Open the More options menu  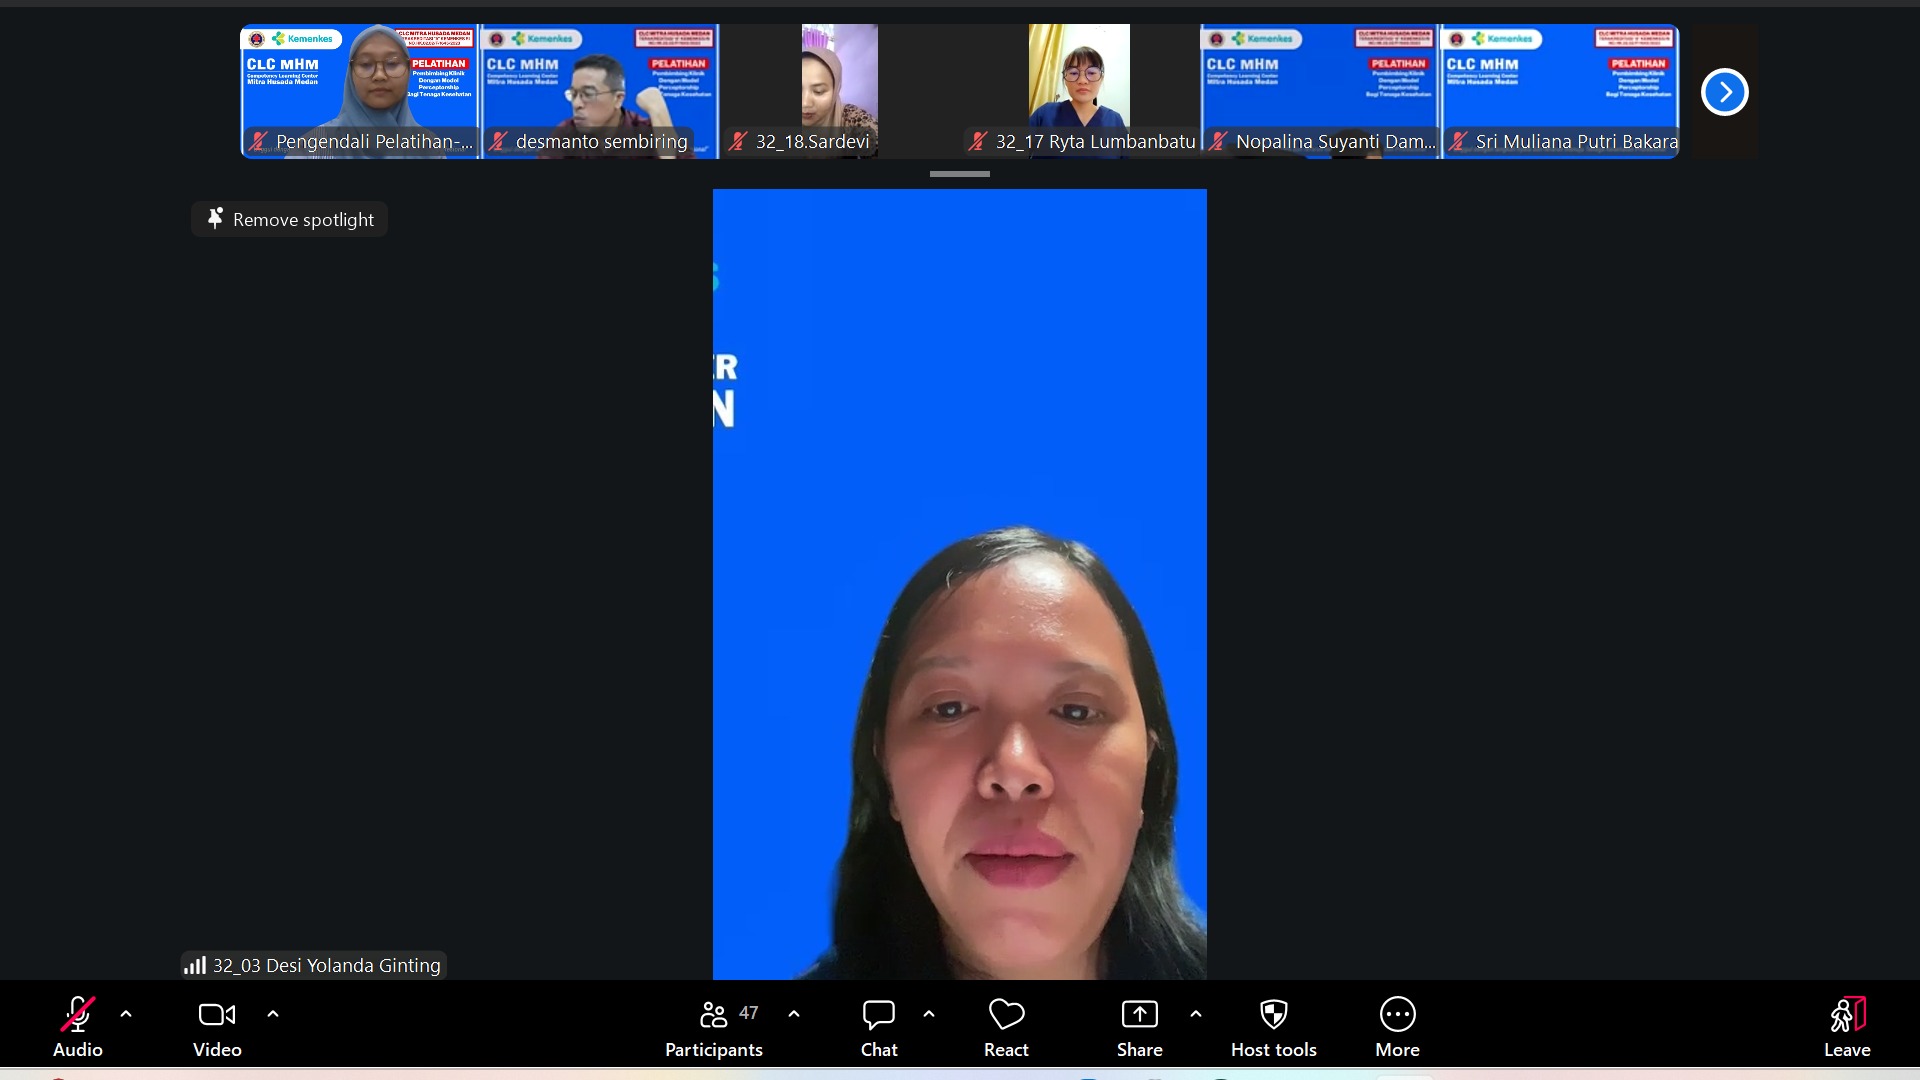pyautogui.click(x=1397, y=1015)
